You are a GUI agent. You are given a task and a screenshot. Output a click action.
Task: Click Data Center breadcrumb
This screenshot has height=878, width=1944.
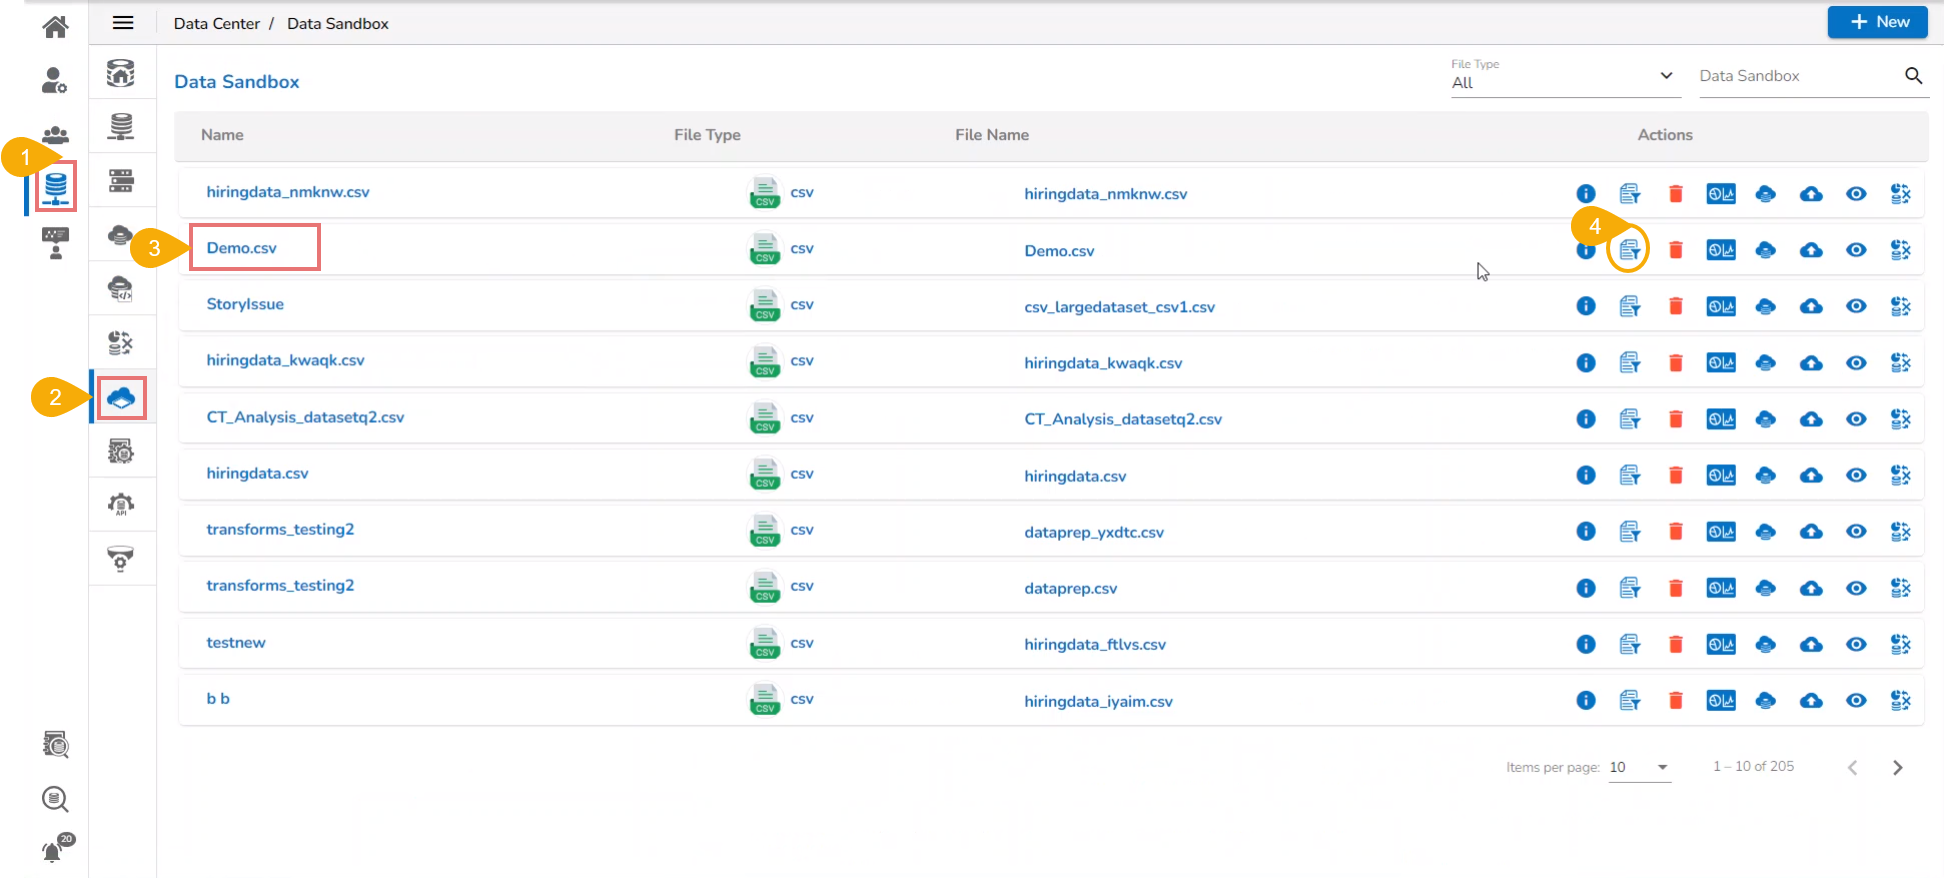[x=216, y=23]
